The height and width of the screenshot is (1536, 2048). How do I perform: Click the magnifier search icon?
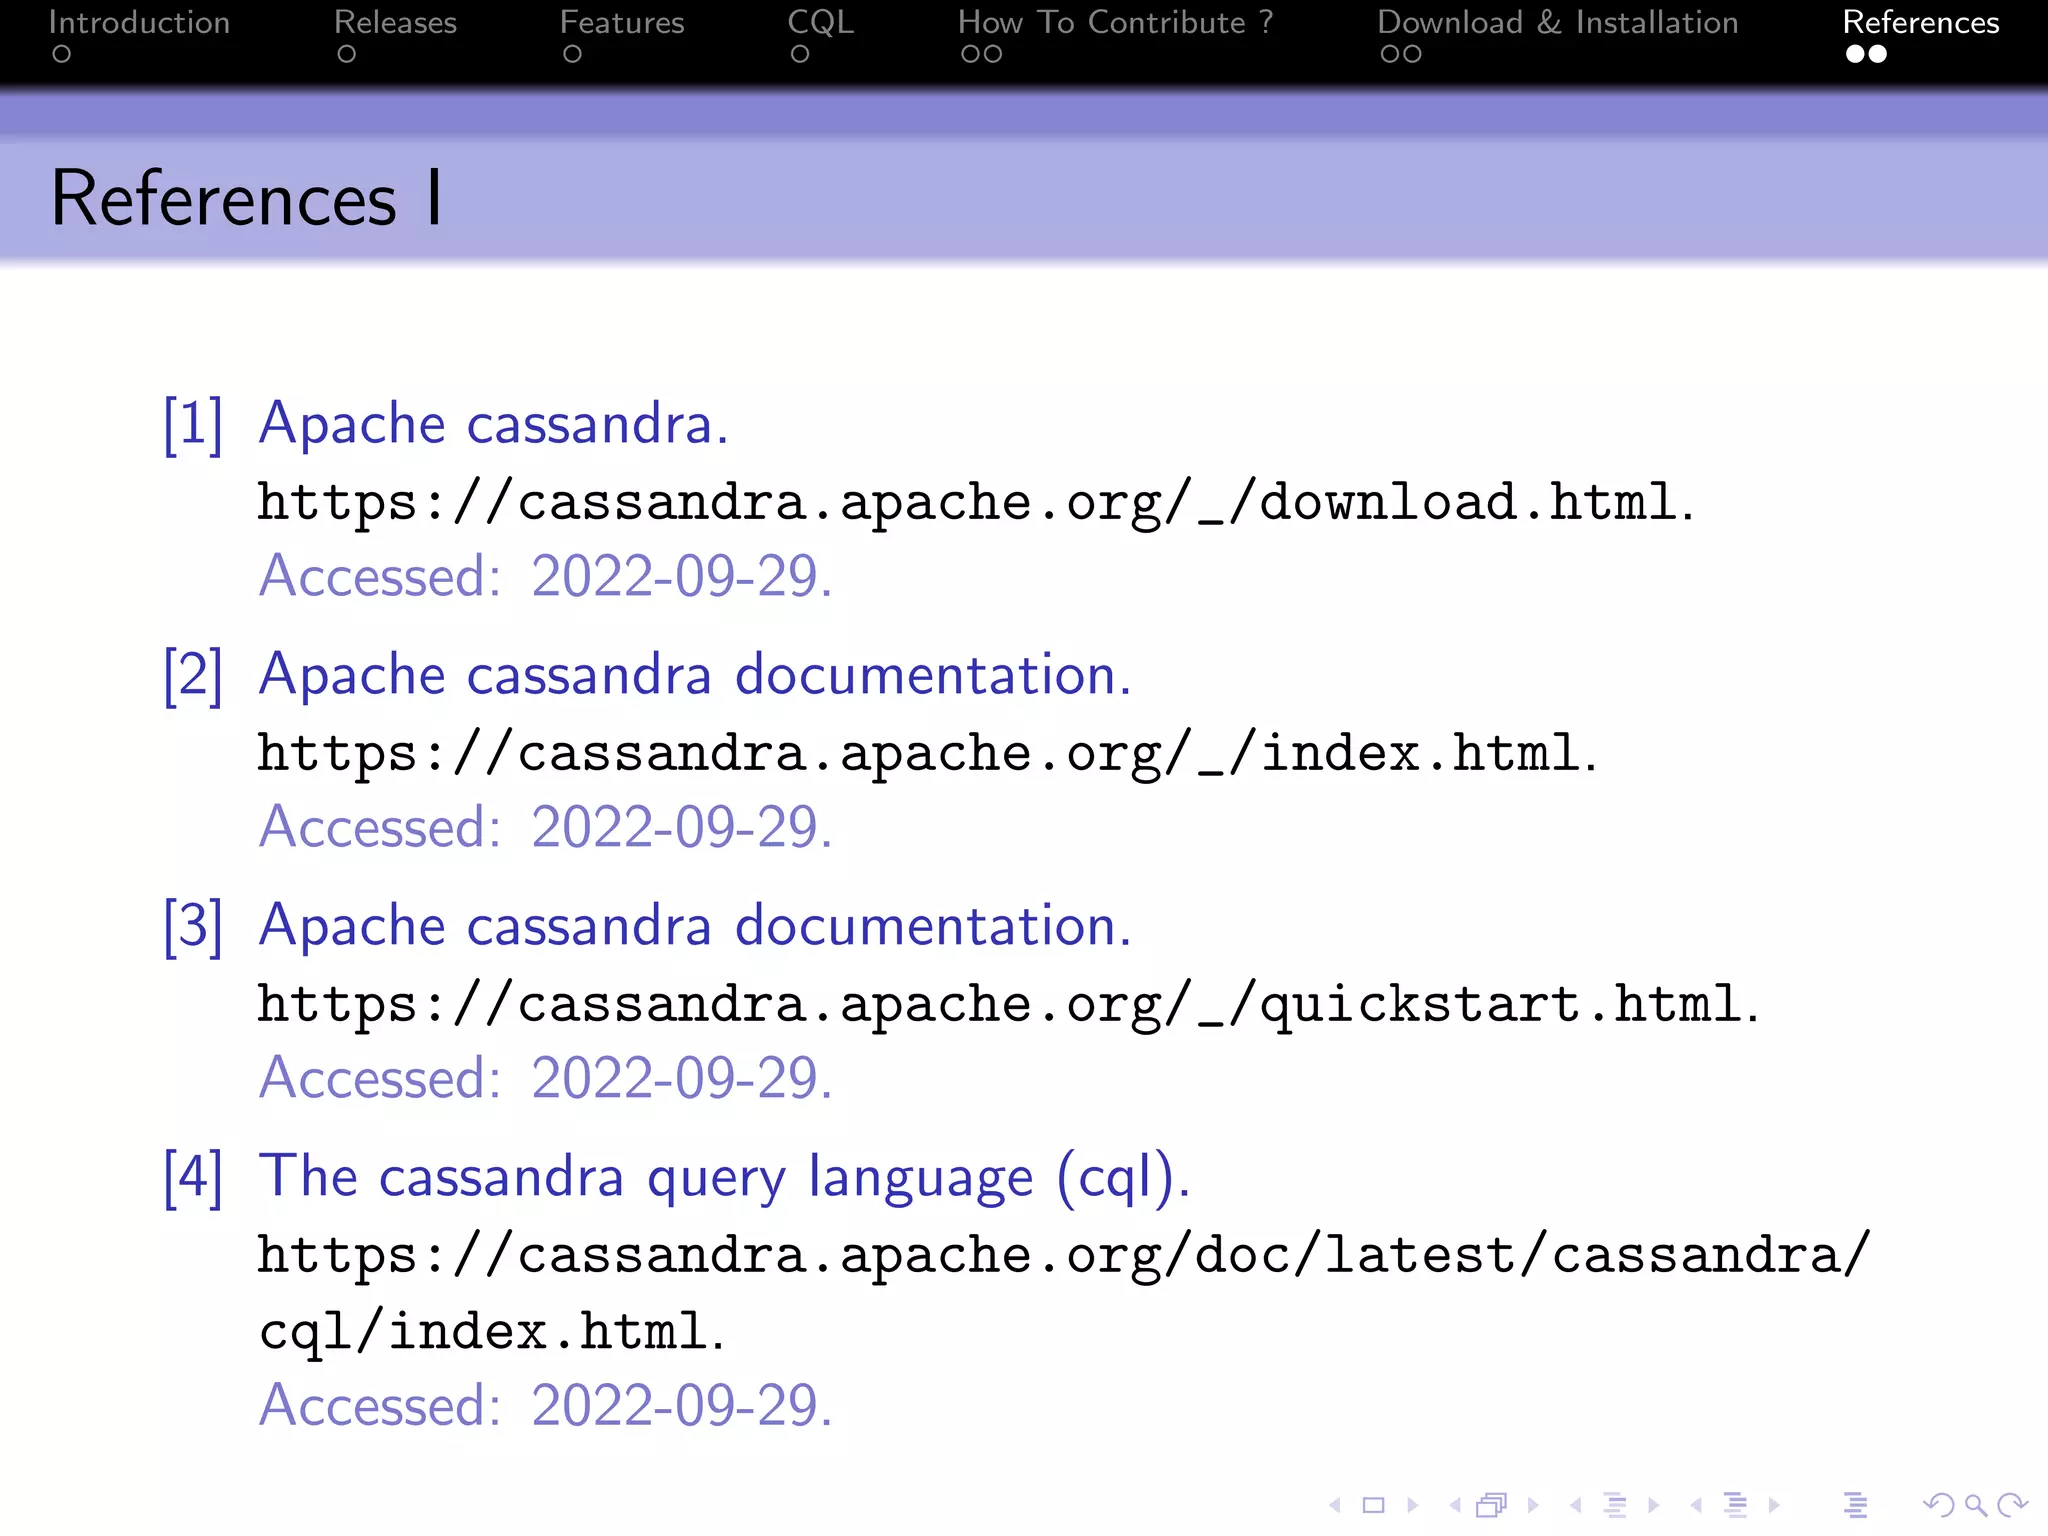coord(1976,1505)
